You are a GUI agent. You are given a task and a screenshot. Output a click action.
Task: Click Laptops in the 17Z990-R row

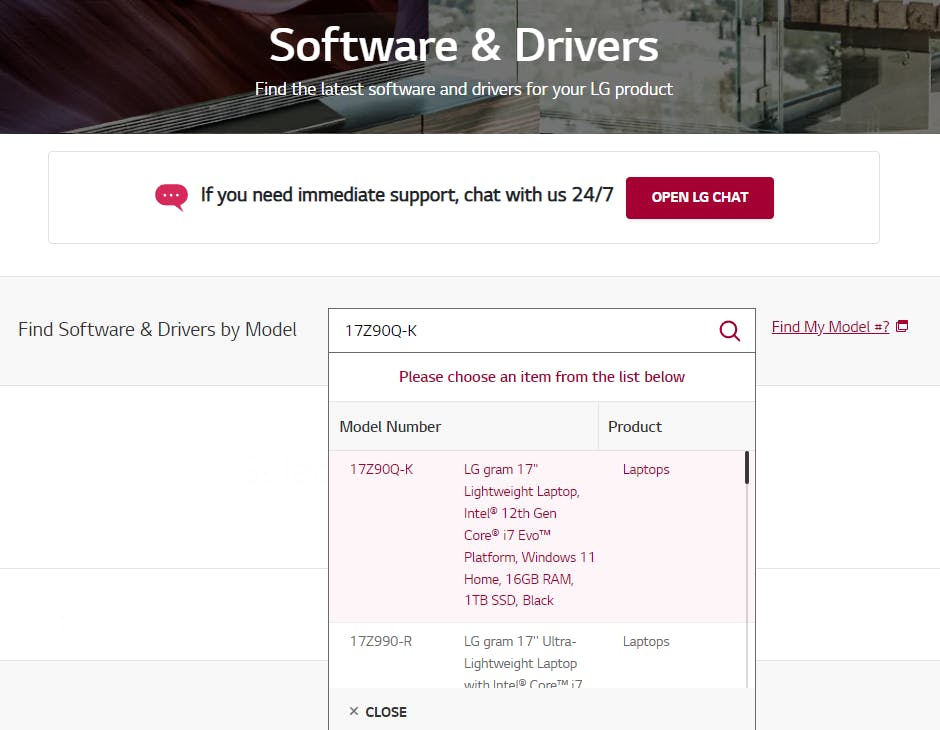click(x=646, y=641)
